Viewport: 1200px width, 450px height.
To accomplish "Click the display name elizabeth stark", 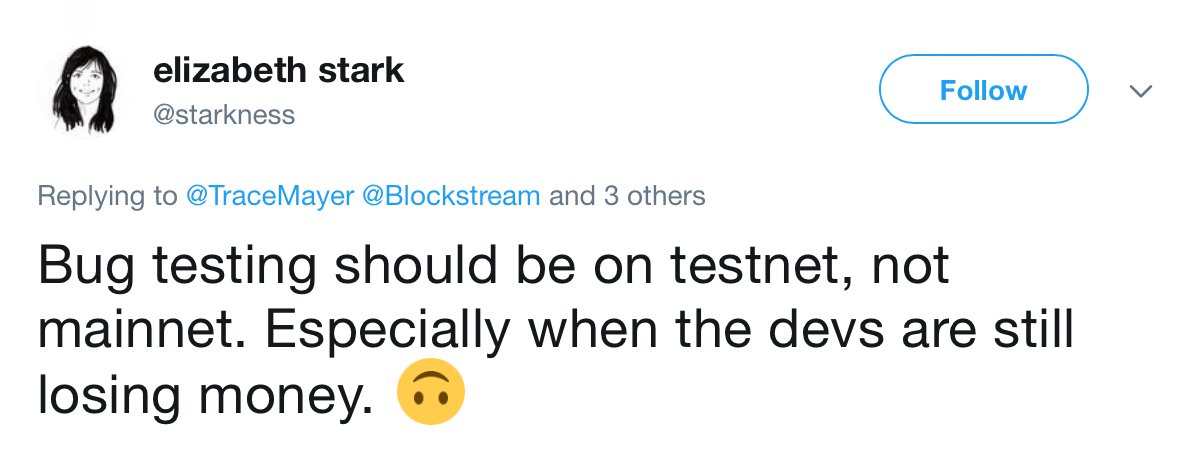I will [x=279, y=71].
